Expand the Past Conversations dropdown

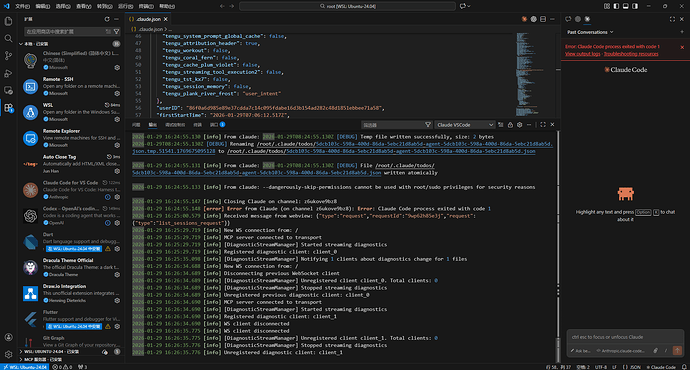pyautogui.click(x=590, y=32)
